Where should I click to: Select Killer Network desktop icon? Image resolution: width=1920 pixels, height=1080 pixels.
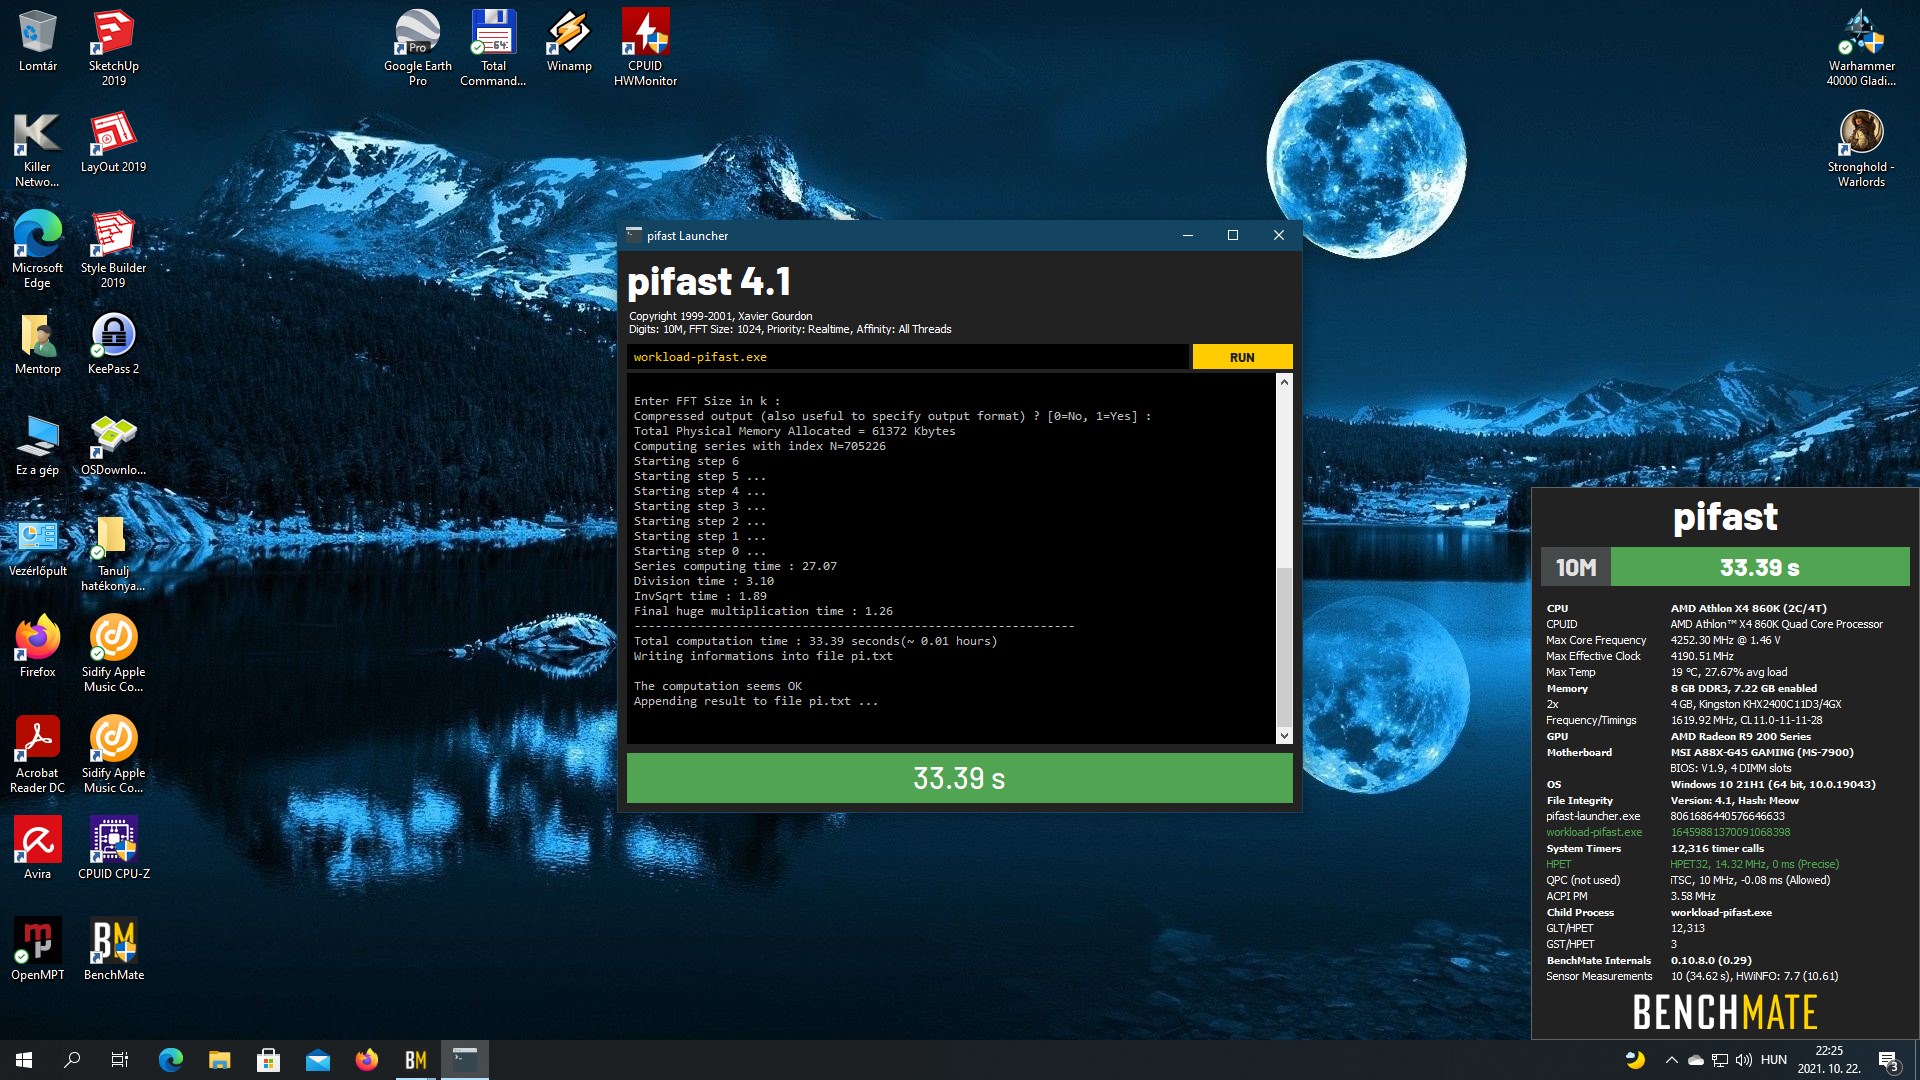point(37,148)
